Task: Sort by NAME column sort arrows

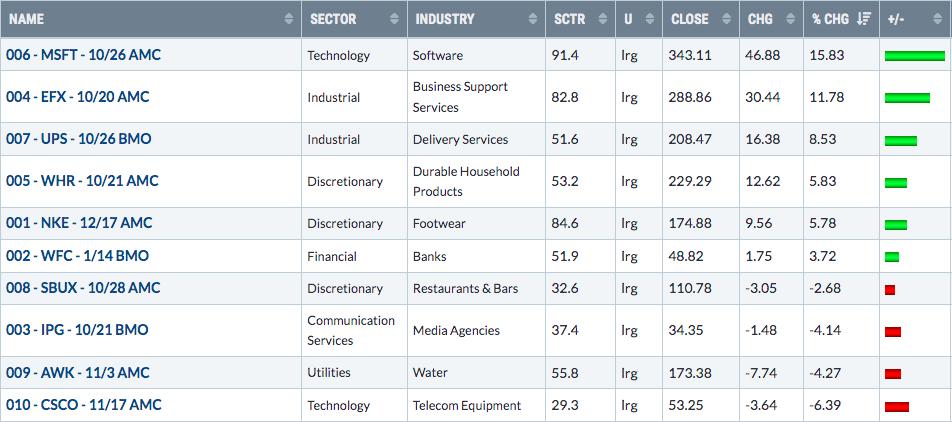Action: point(288,19)
